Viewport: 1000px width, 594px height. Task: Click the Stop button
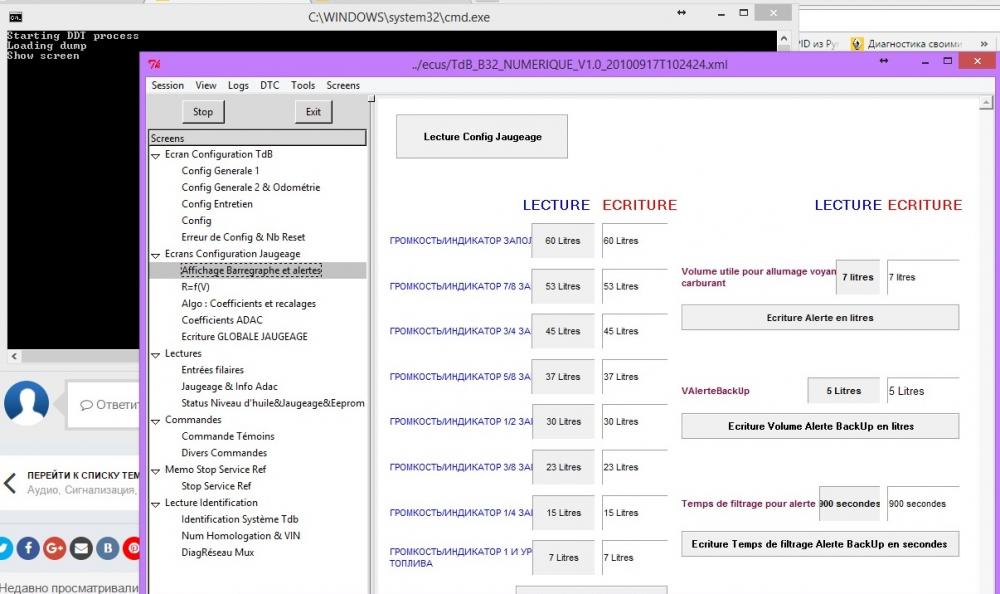[x=203, y=112]
